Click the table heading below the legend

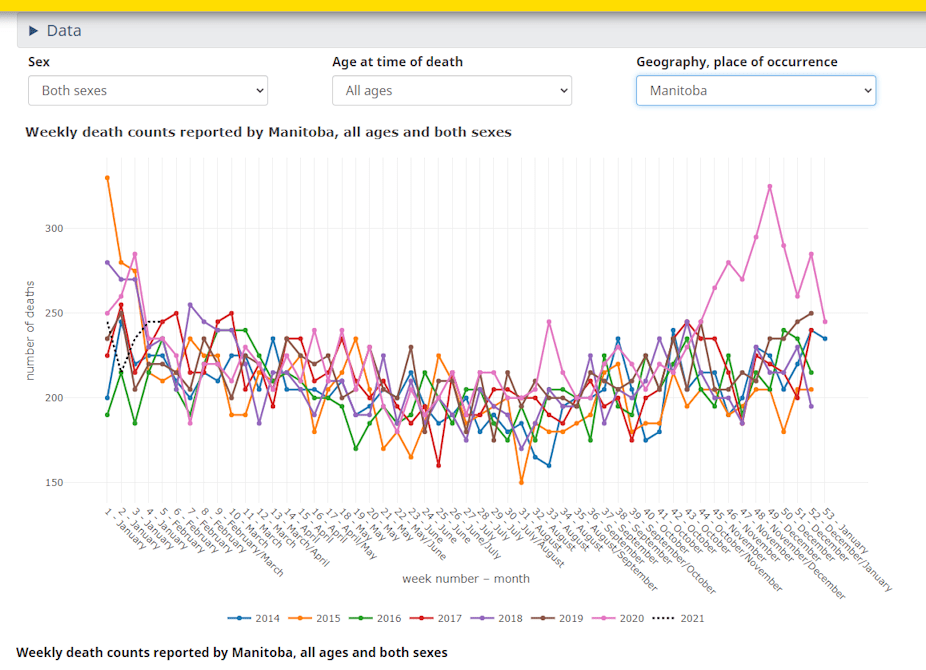[232, 652]
